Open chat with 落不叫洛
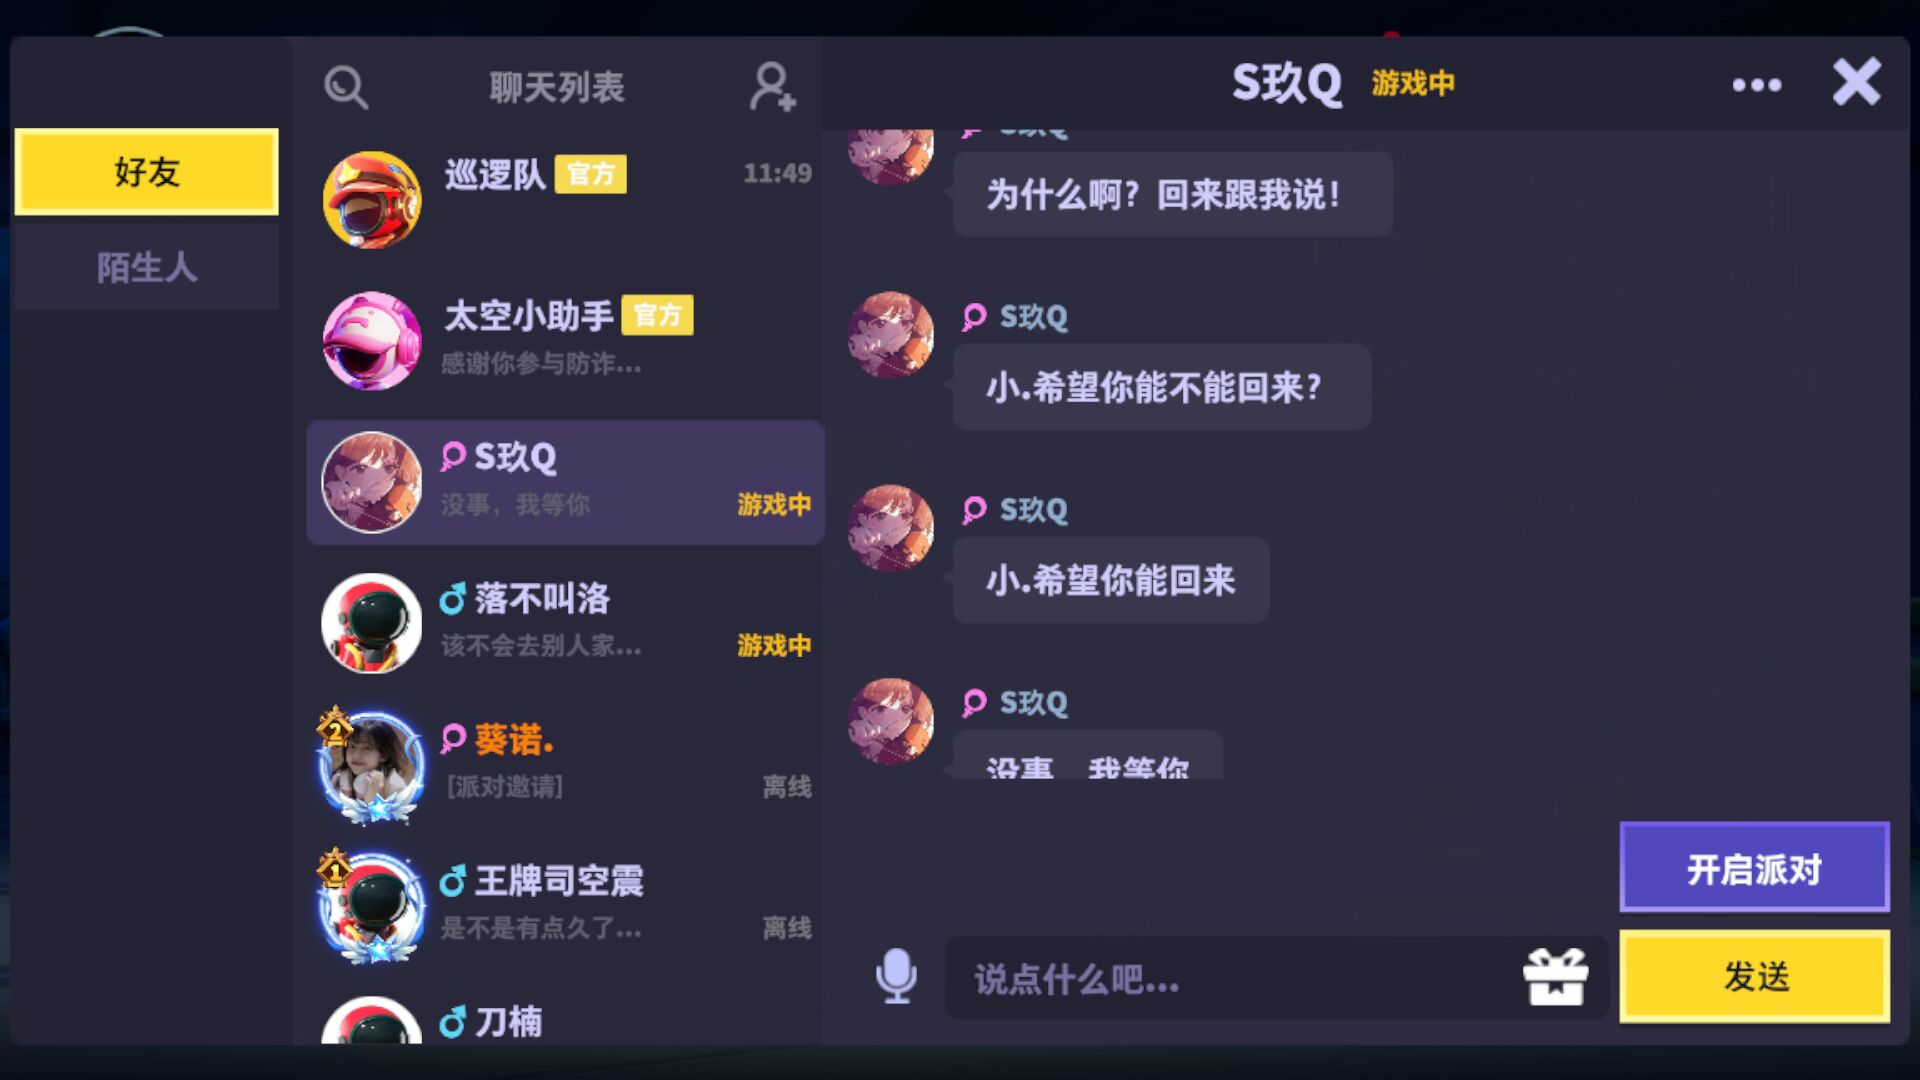 [566, 623]
